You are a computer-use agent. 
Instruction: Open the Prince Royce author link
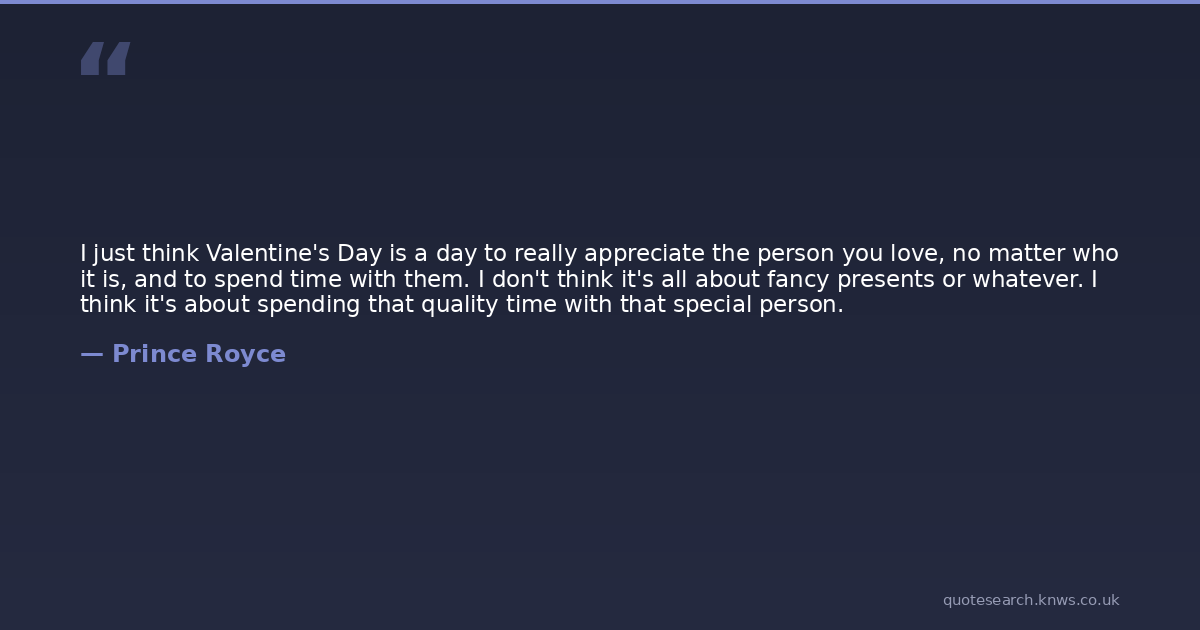point(198,354)
